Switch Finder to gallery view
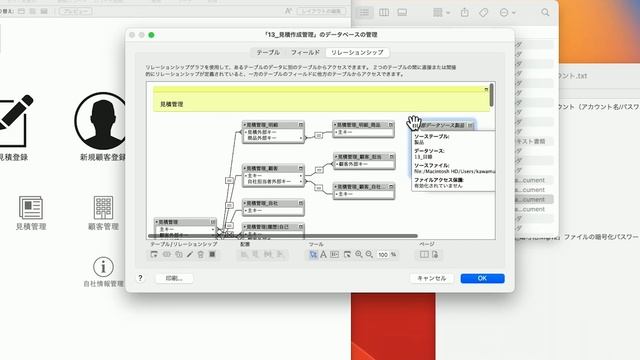Screen dimensions: 640x360 402,13
